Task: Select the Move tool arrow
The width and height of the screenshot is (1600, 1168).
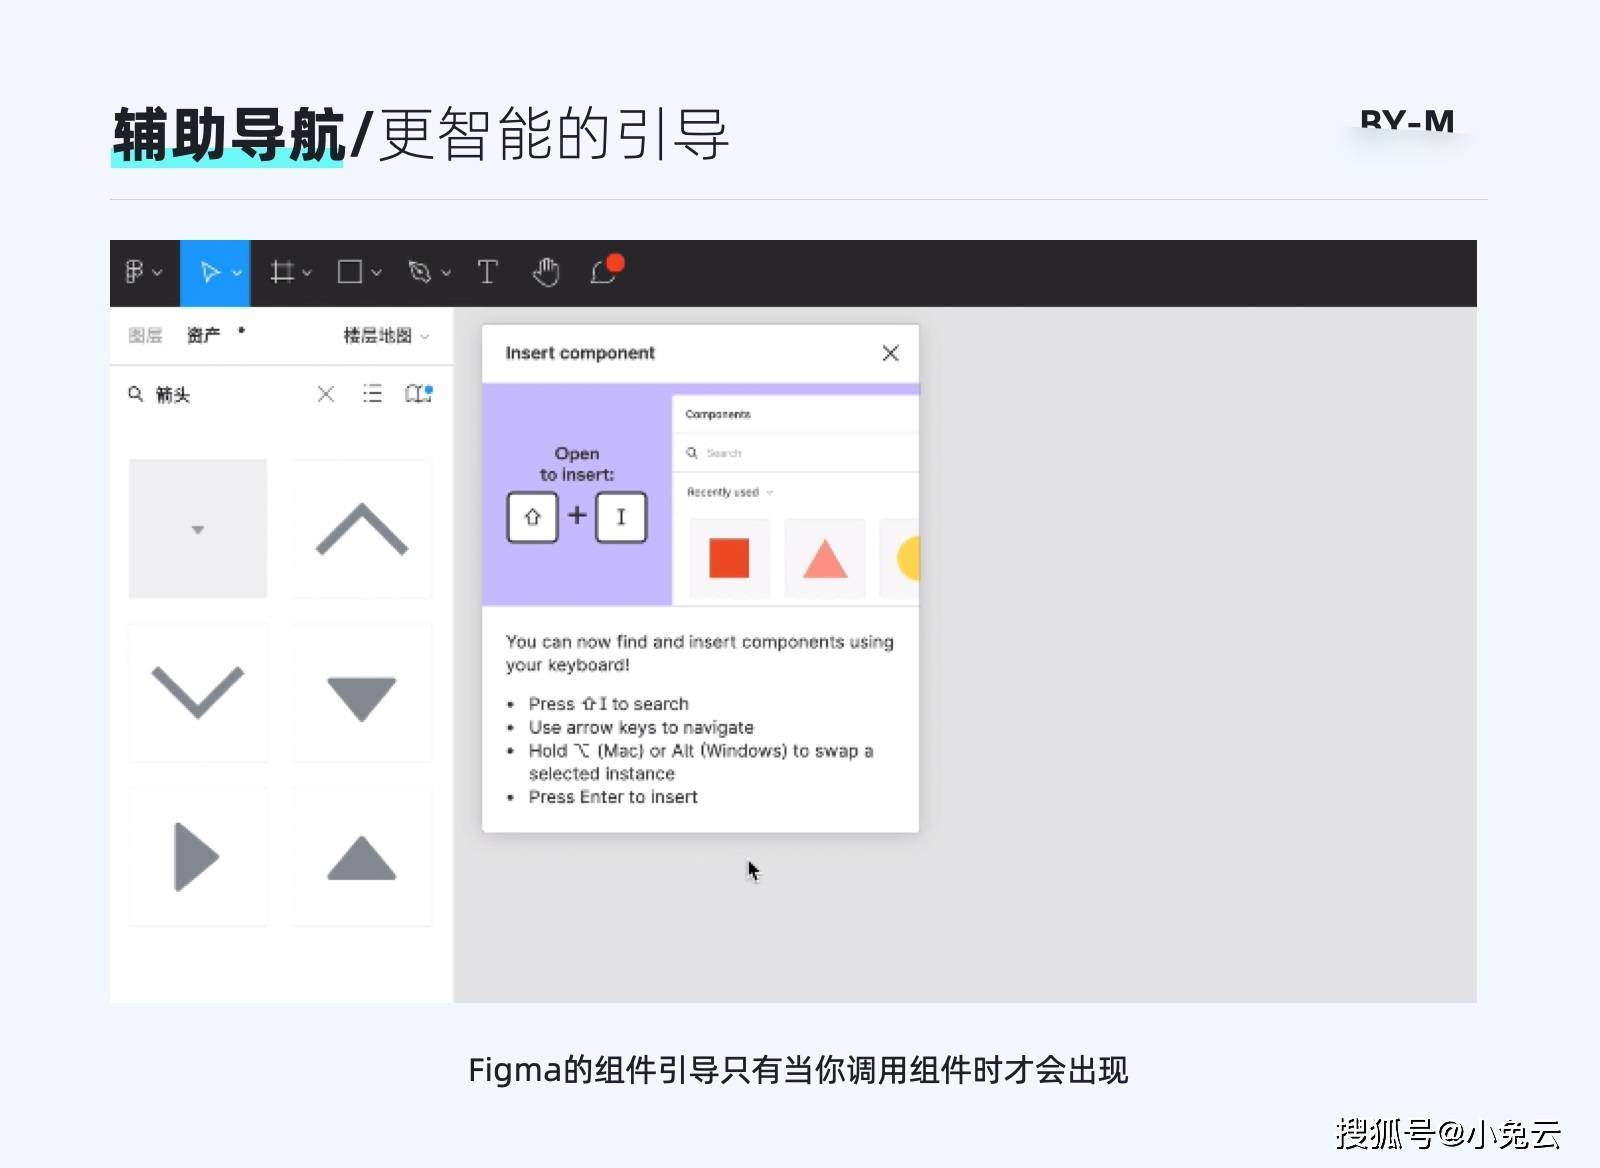Action: [209, 272]
